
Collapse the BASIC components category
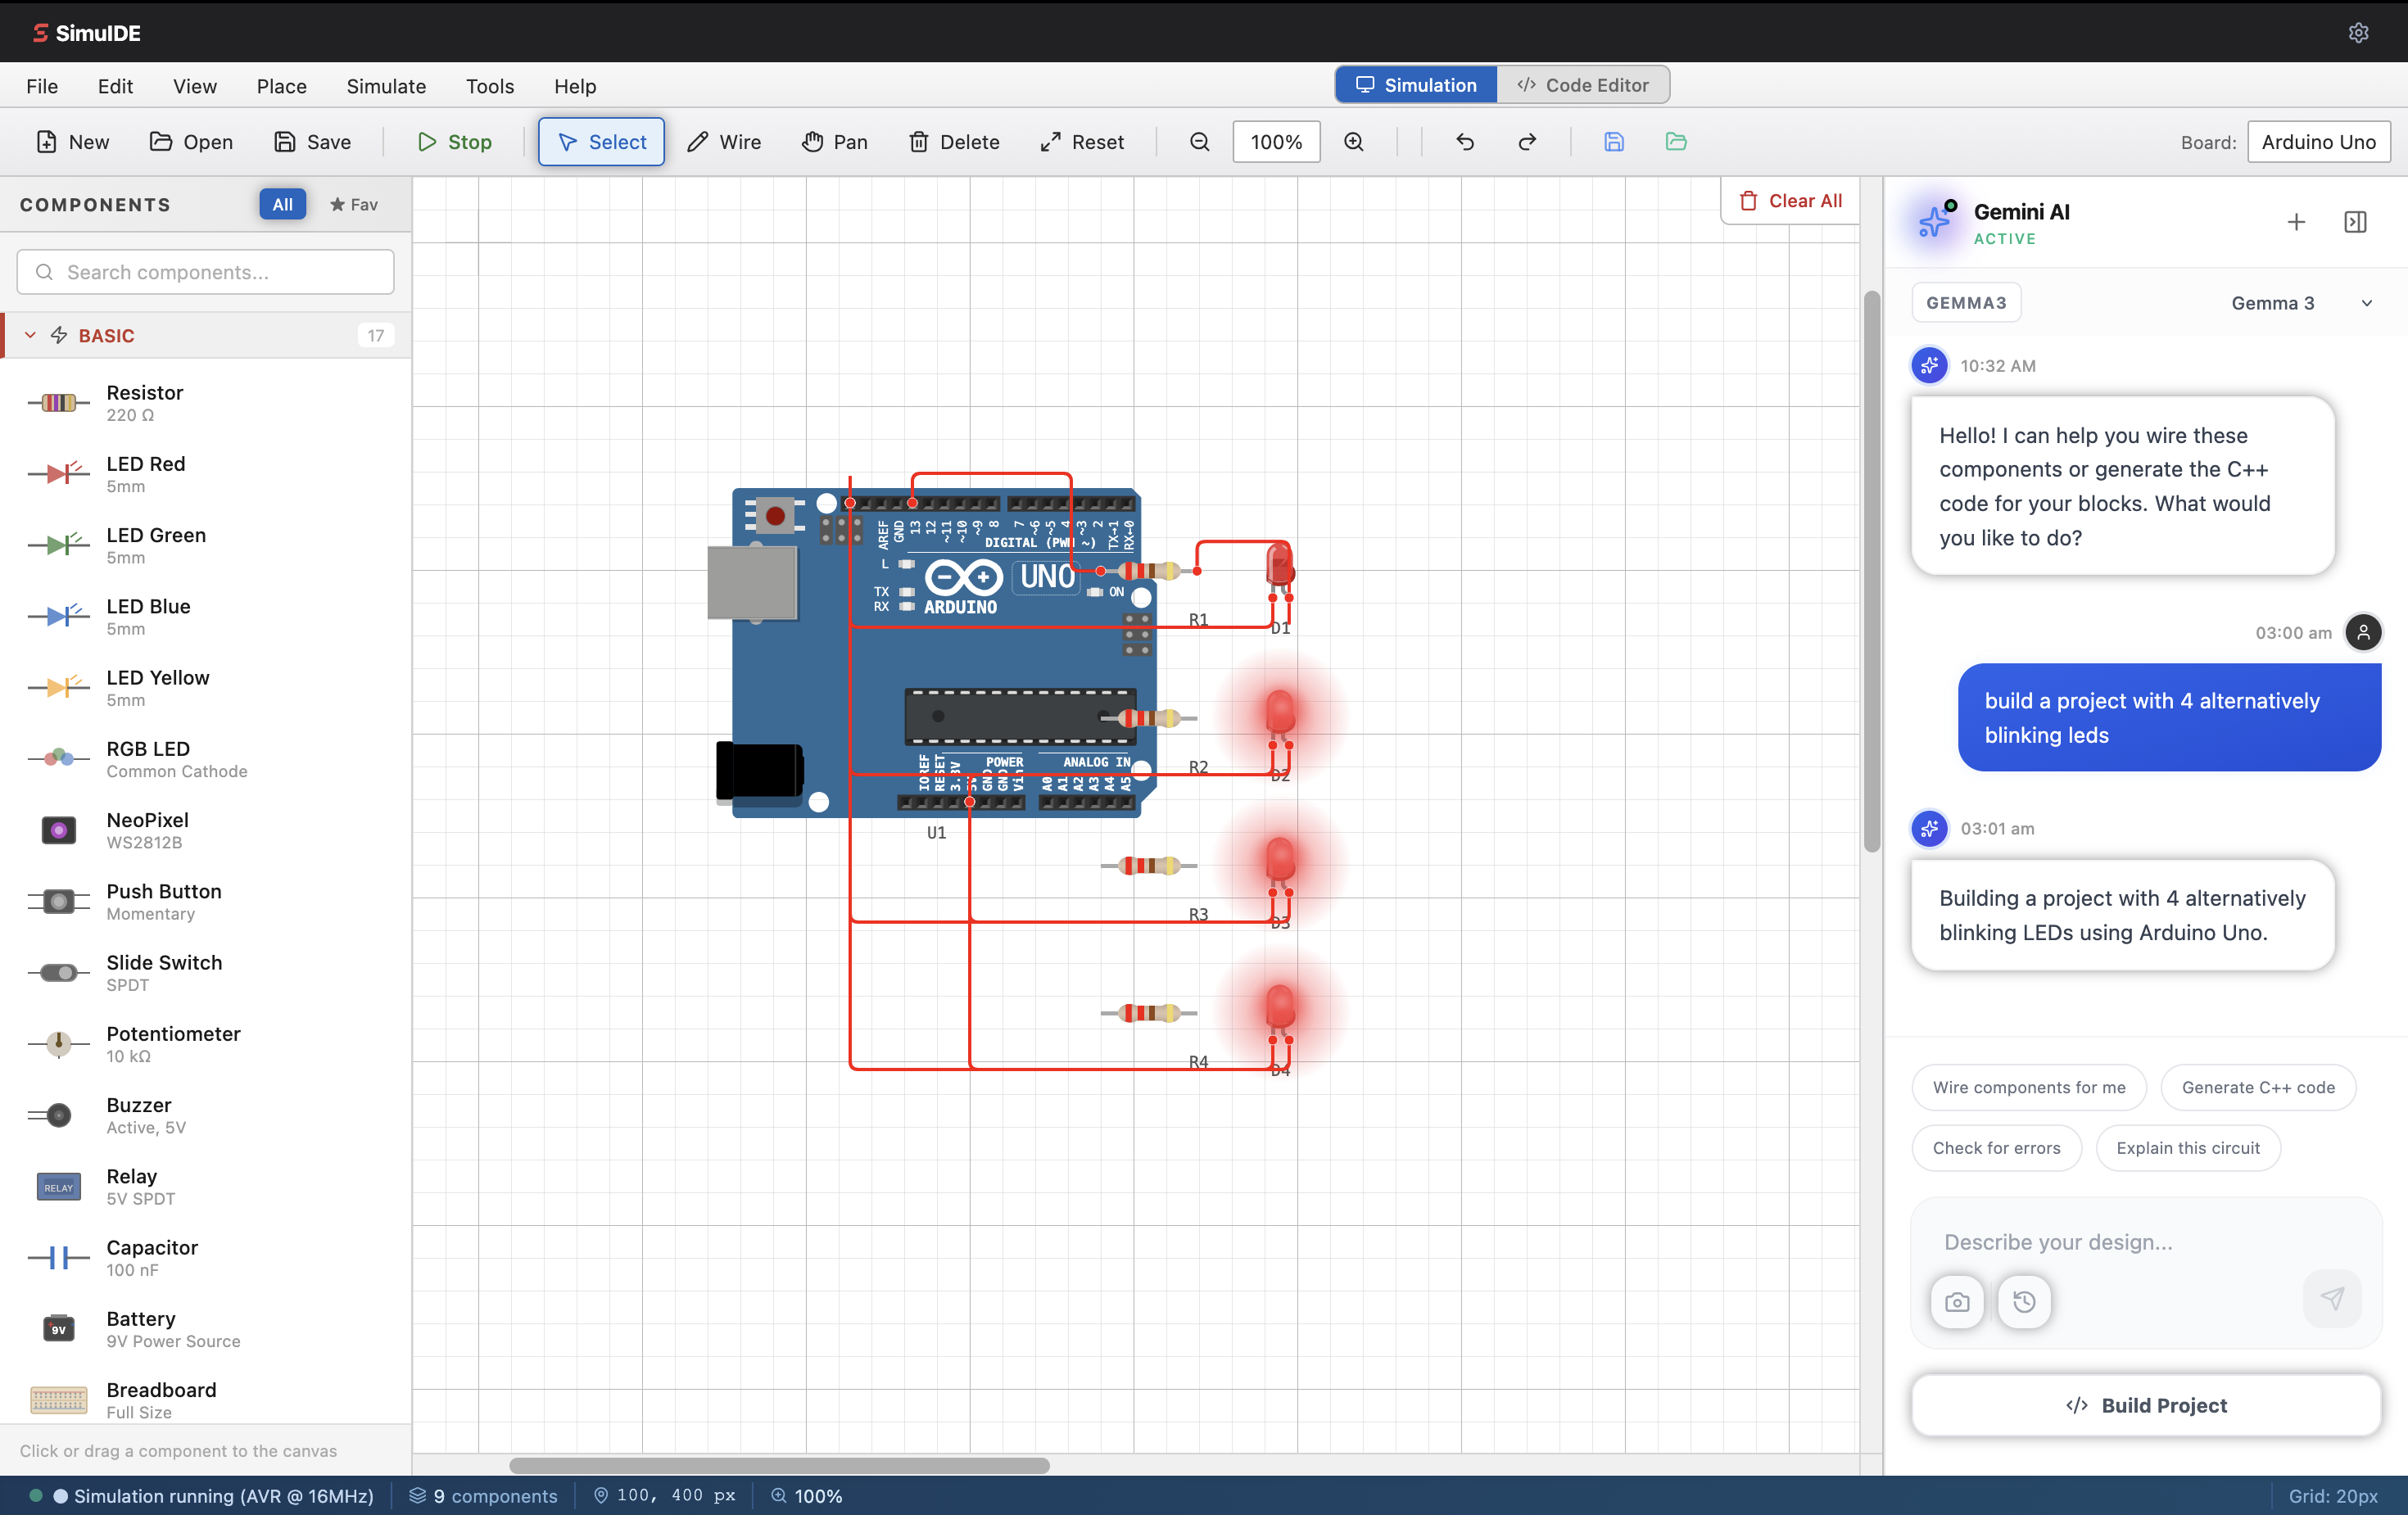tap(30, 336)
